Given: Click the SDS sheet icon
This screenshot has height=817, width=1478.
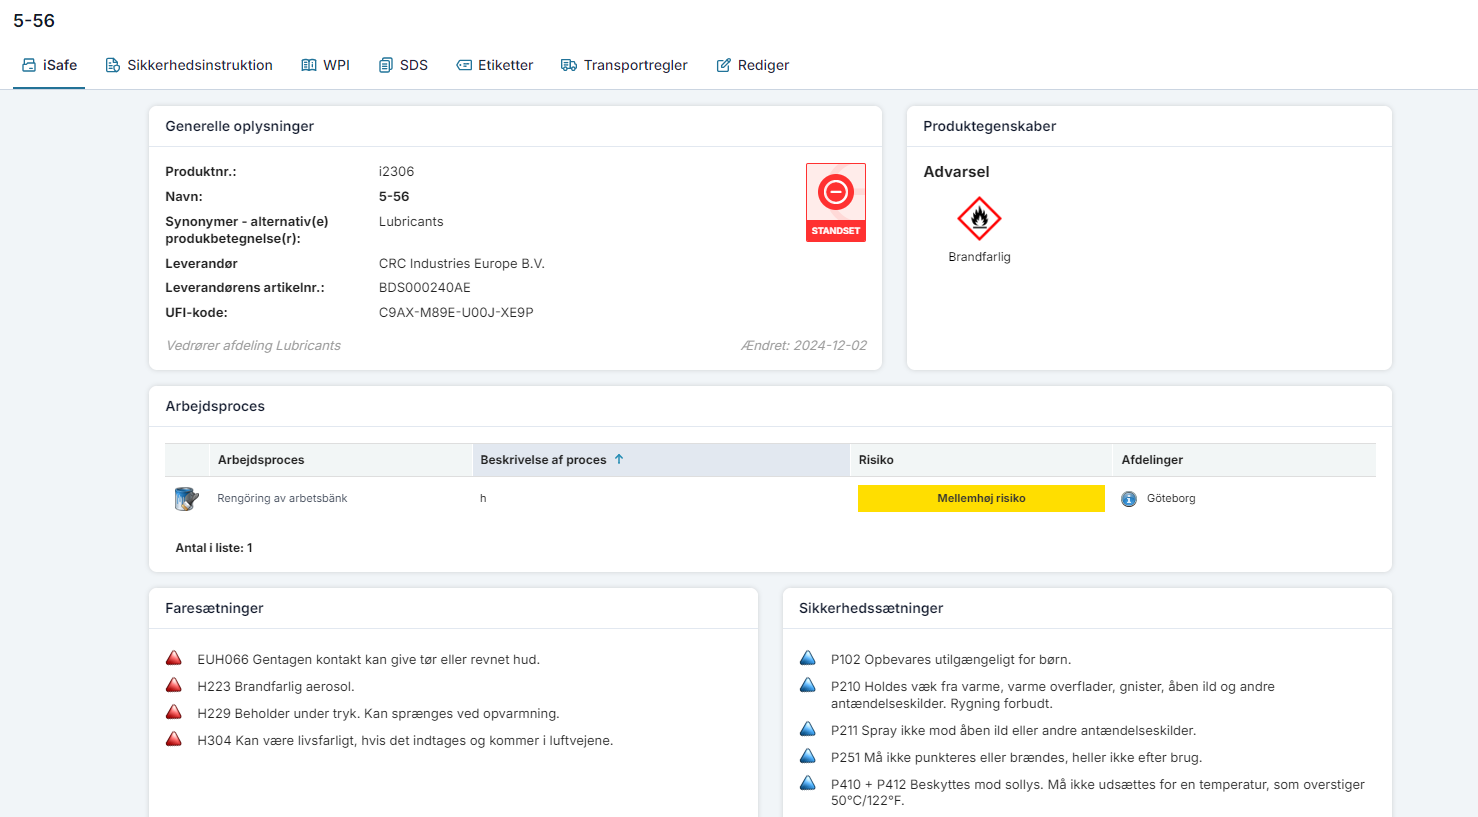Looking at the screenshot, I should pyautogui.click(x=386, y=65).
